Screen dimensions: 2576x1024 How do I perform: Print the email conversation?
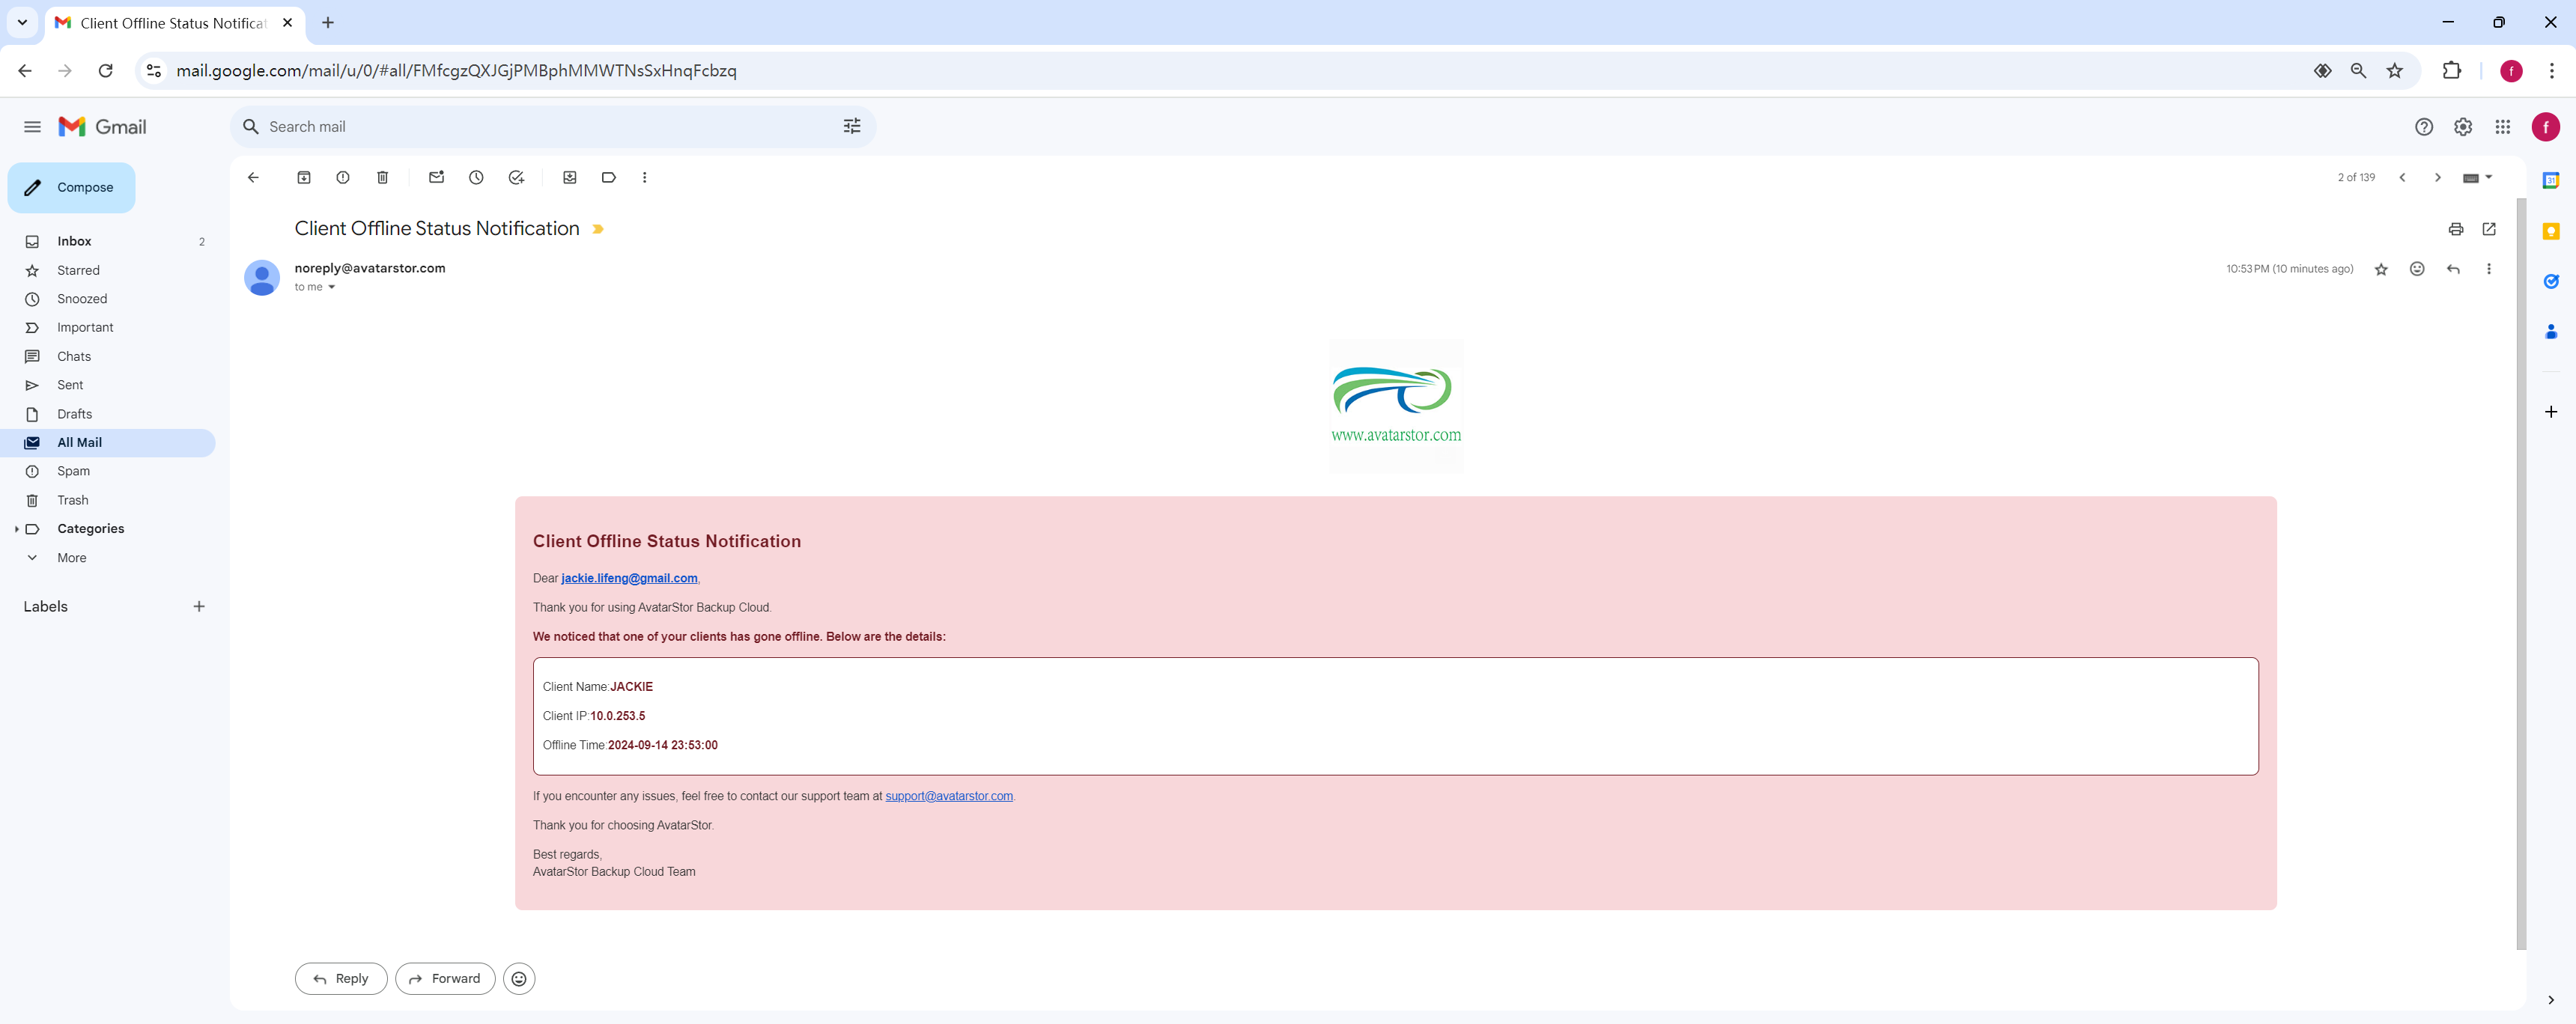2455,229
